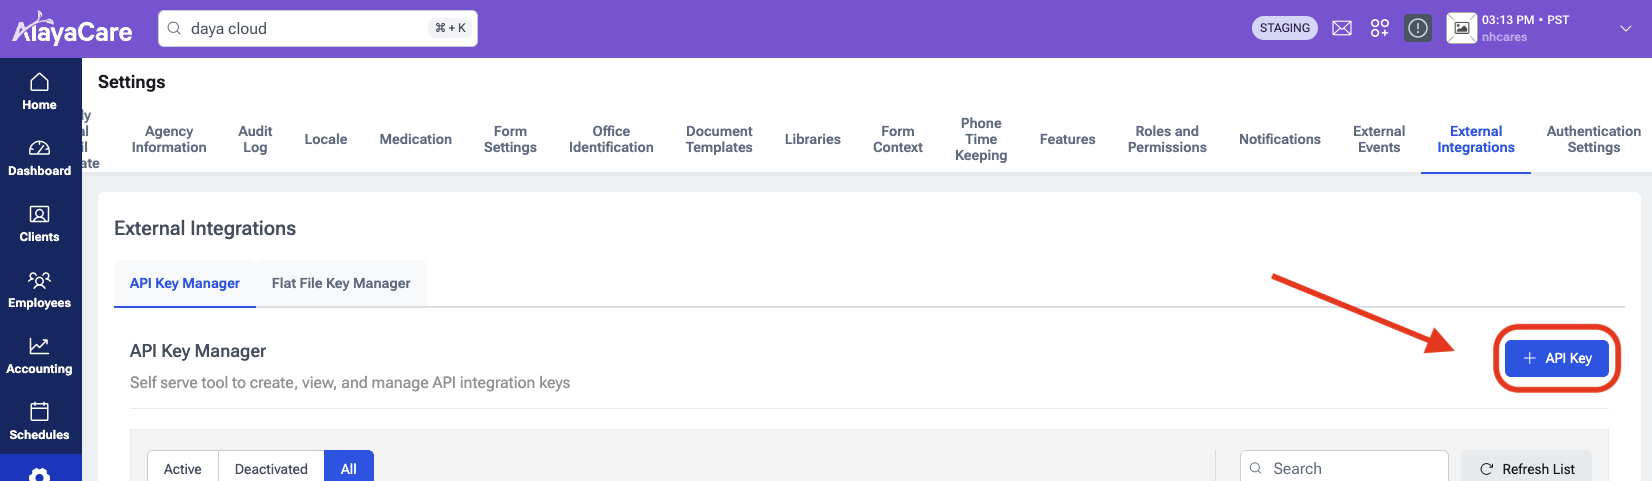Open the Audit Log tab
This screenshot has width=1652, height=481.
coord(255,139)
